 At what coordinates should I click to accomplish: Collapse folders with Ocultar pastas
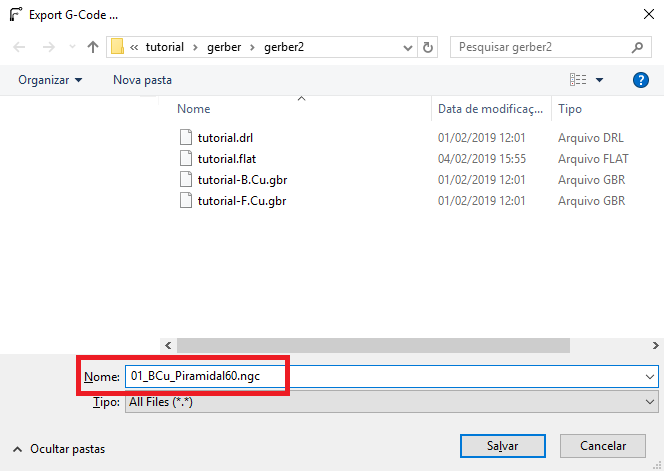(59, 449)
